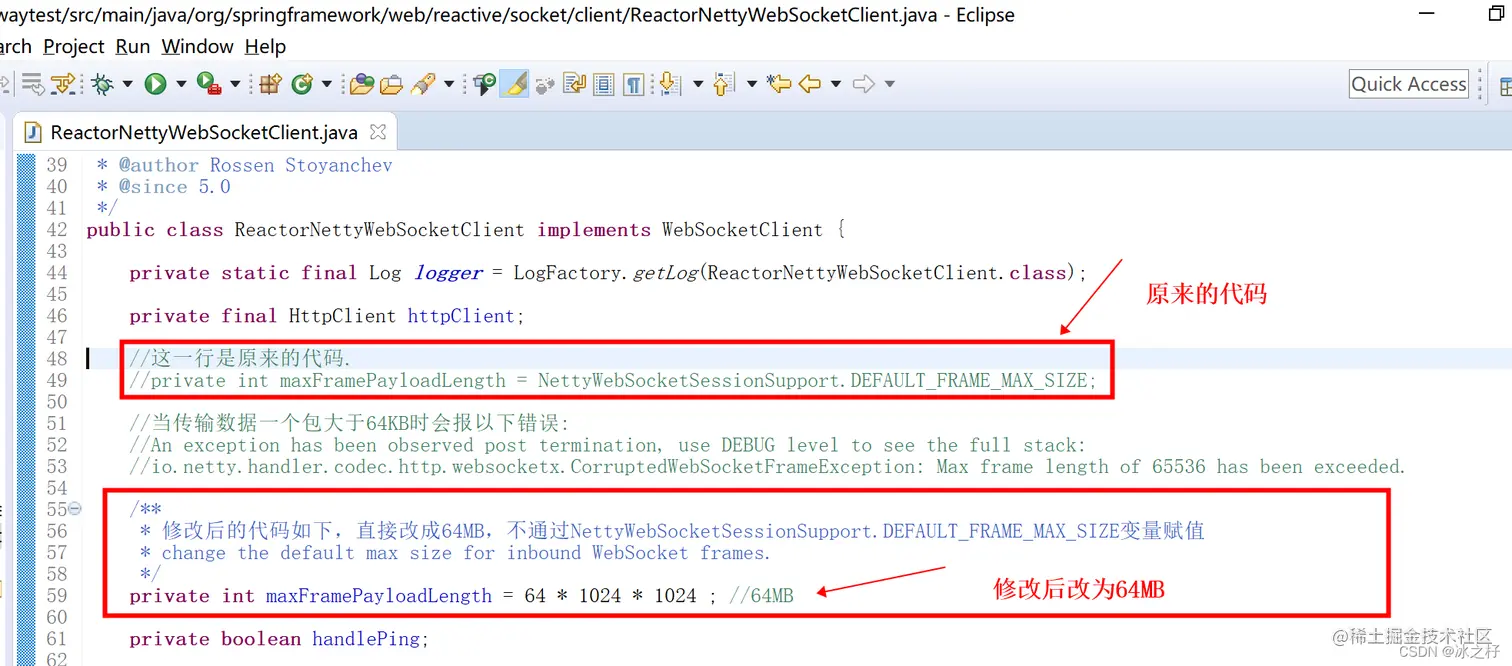The image size is (1512, 666).
Task: Click 'httpClient' on line 46
Action: (461, 316)
